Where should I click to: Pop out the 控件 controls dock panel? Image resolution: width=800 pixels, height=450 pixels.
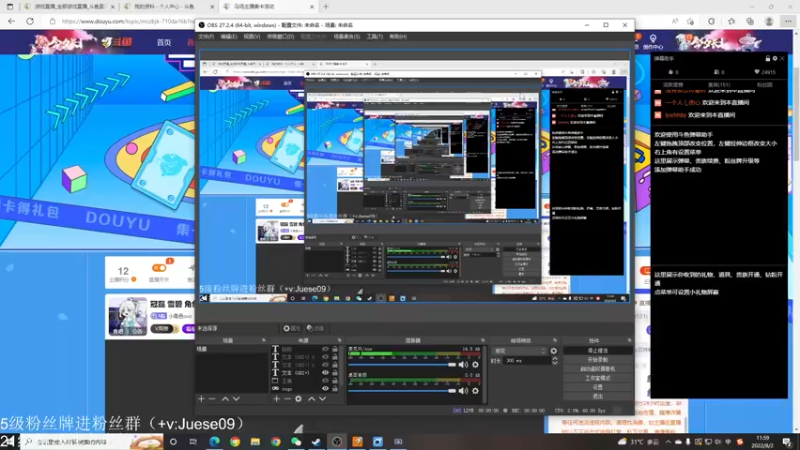pyautogui.click(x=629, y=340)
